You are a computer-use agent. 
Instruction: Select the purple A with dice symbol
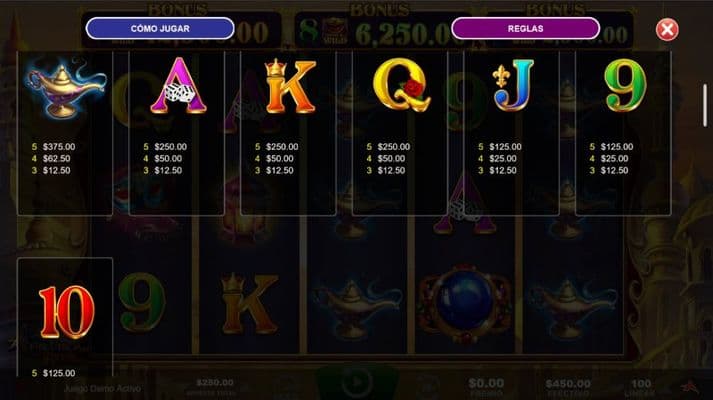click(178, 85)
